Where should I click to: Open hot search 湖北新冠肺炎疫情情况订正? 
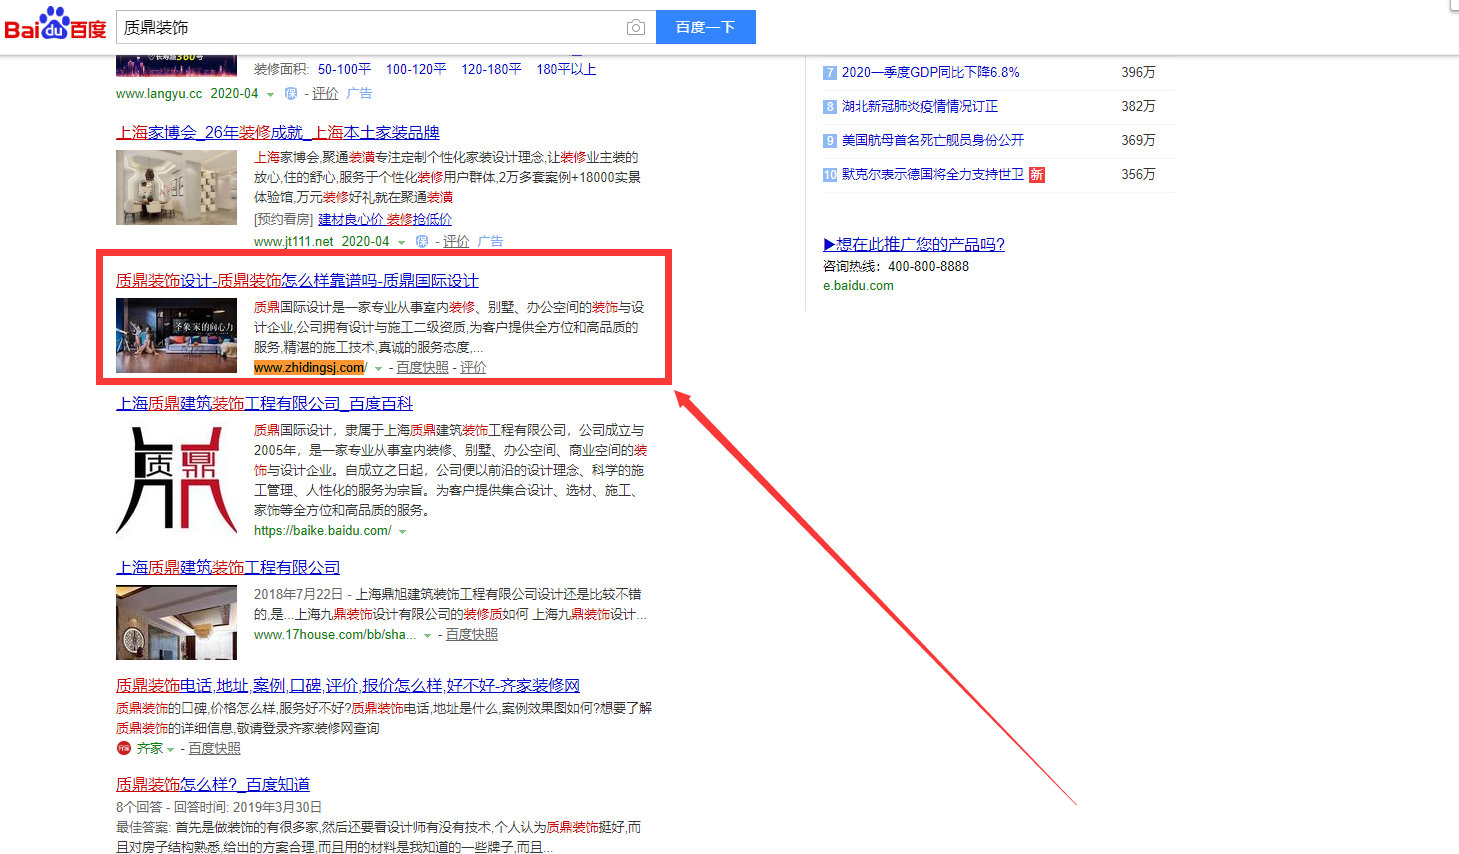919,107
